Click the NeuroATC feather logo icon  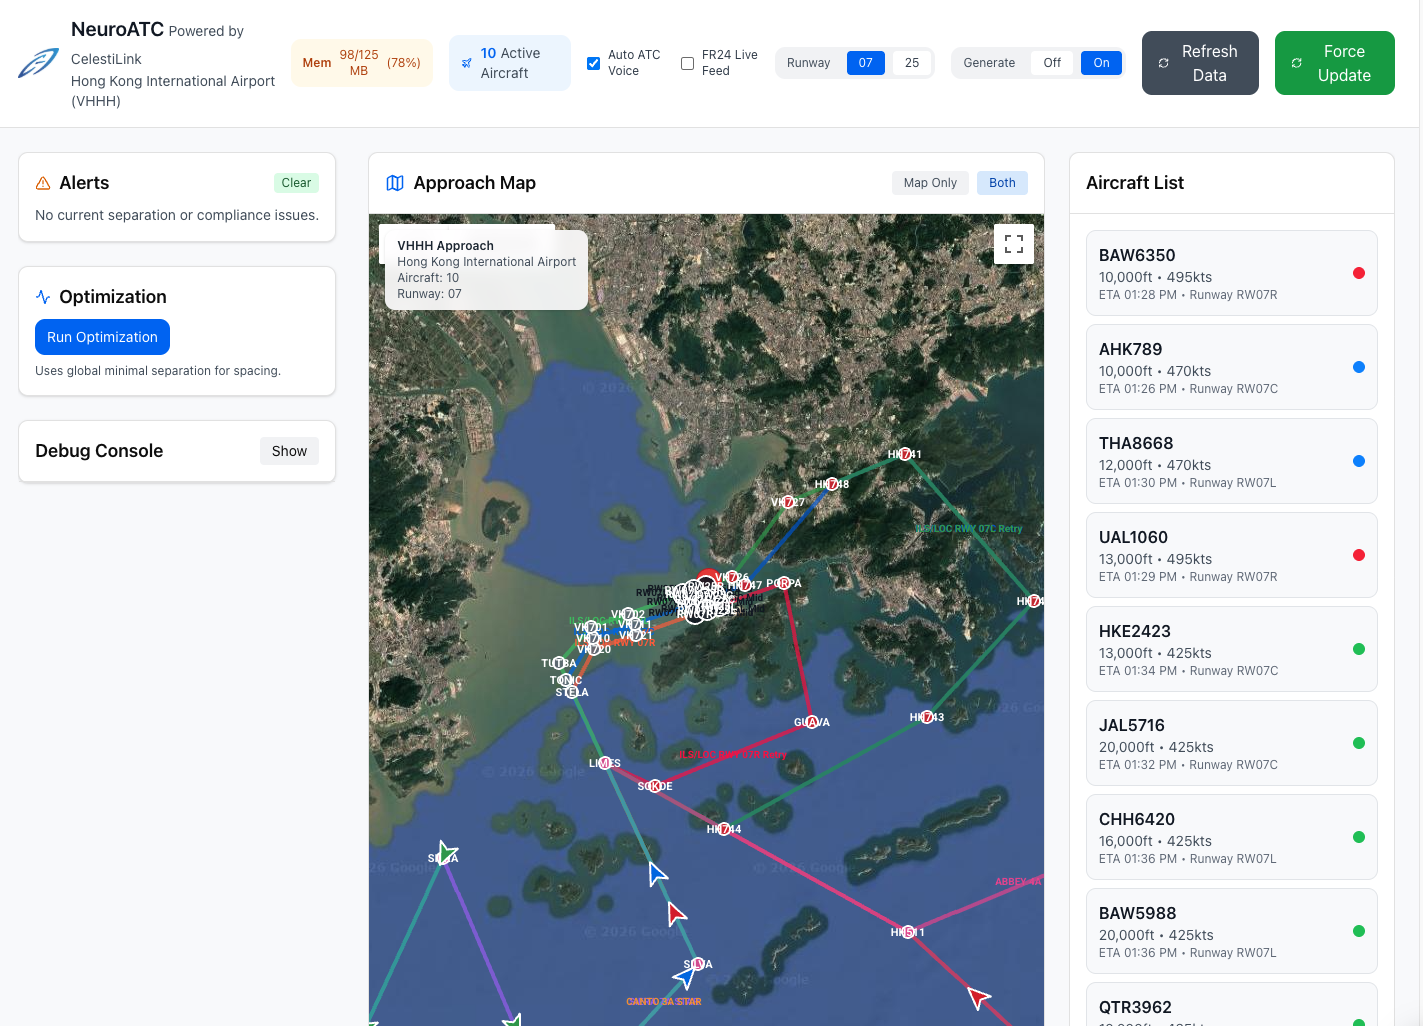38,64
